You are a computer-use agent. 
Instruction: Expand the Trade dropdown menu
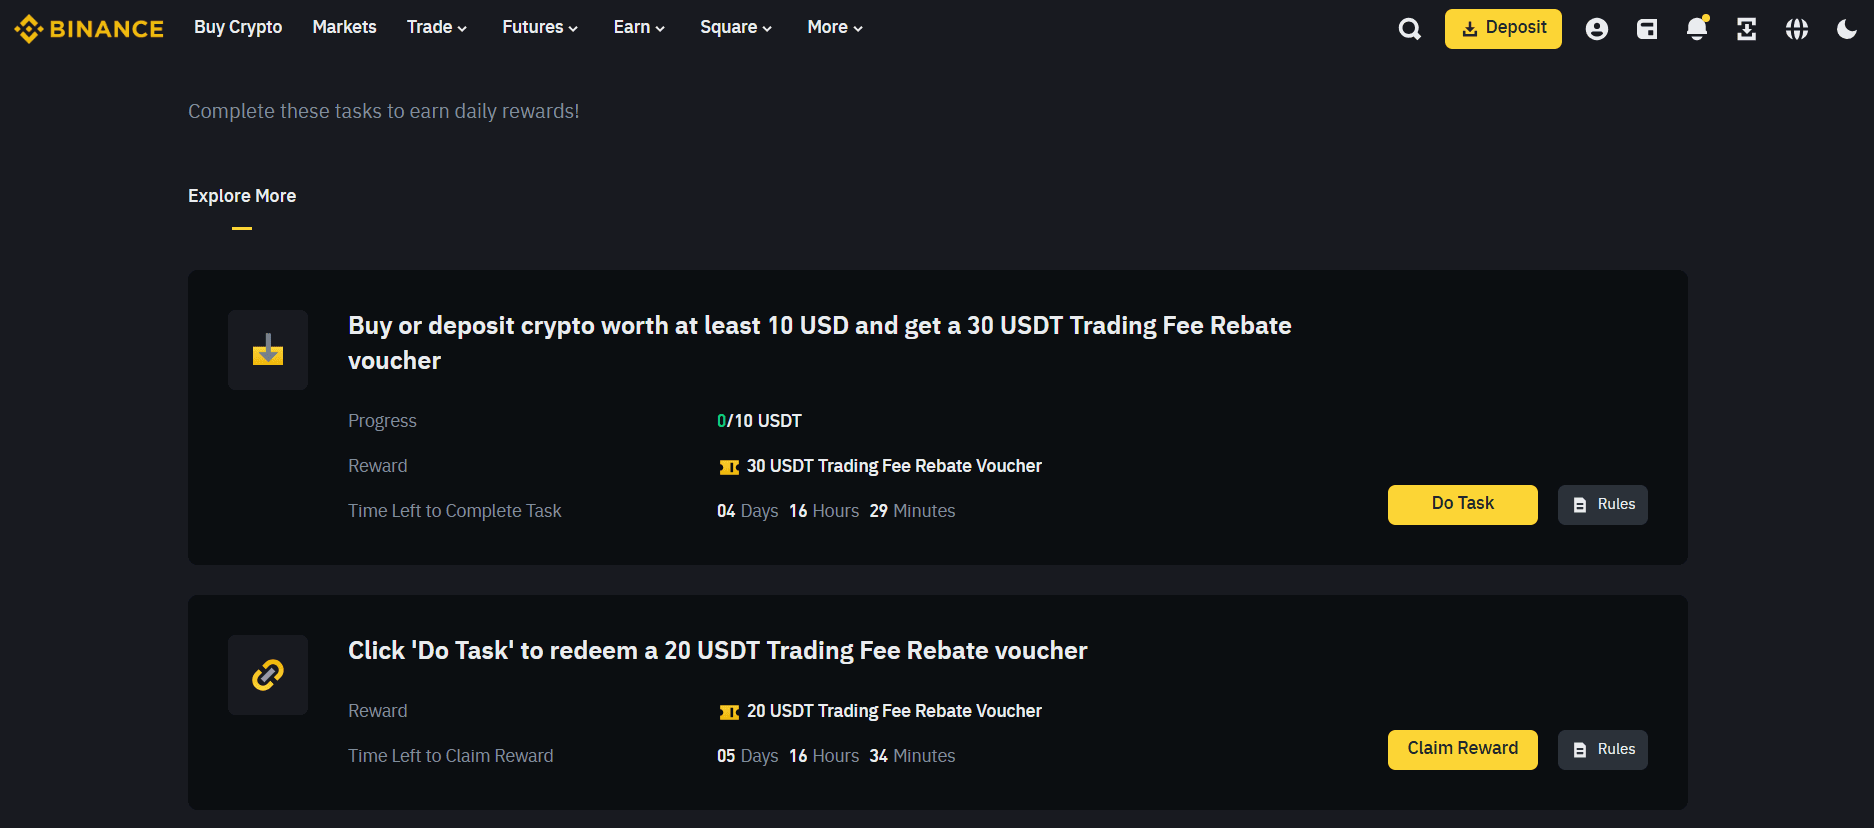tap(437, 27)
